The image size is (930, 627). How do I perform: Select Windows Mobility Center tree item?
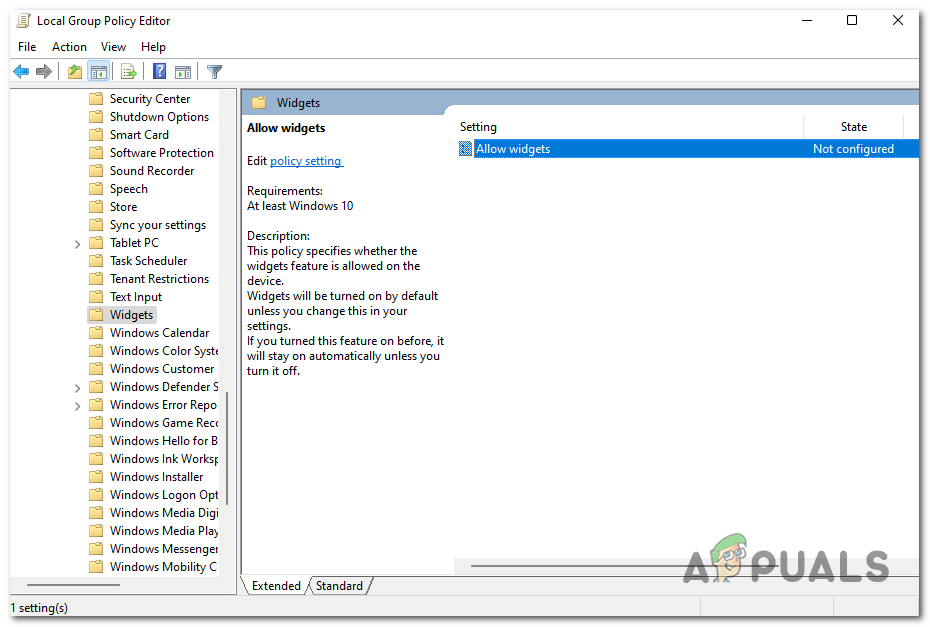164,566
